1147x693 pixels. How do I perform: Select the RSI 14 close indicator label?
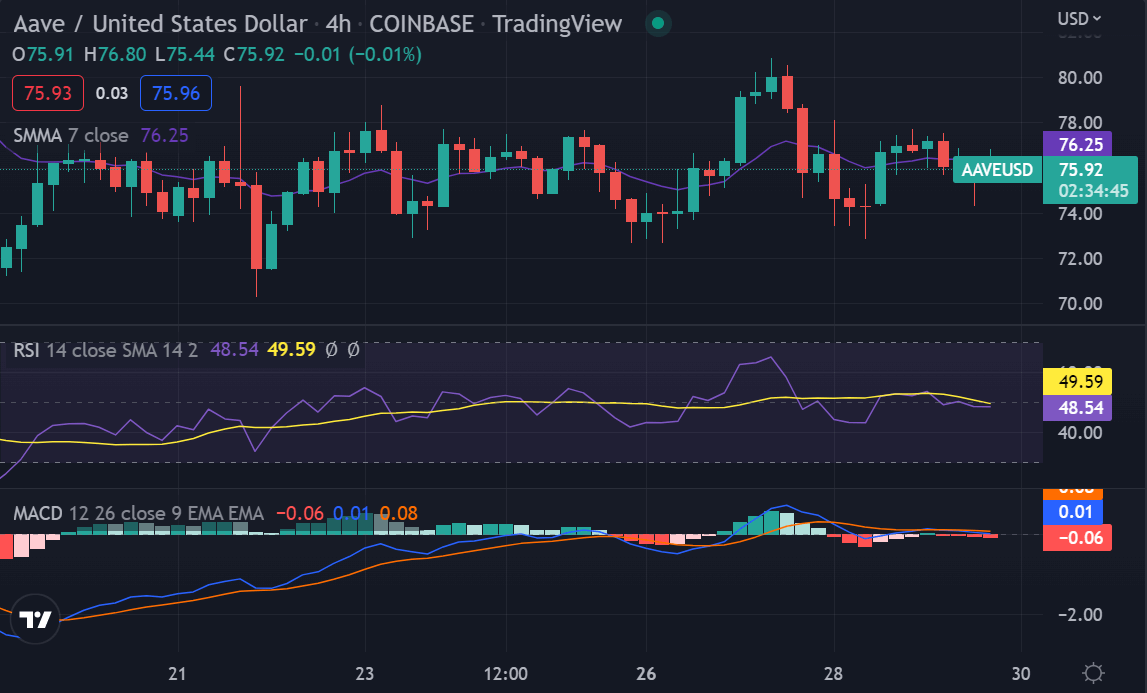(x=105, y=350)
